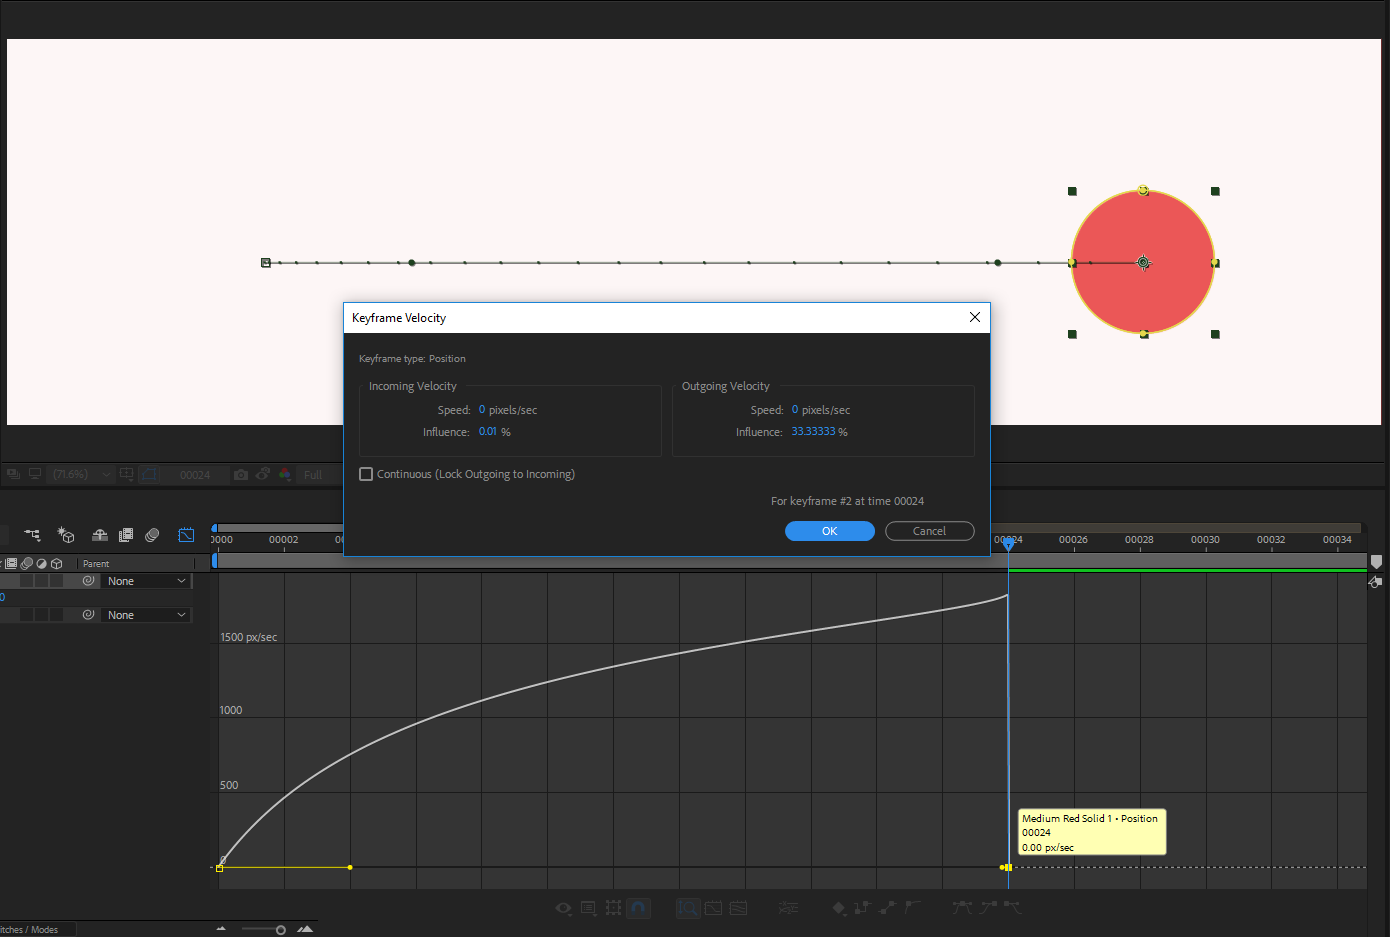The image size is (1390, 937).
Task: Click the red circle's center anchor point
Action: [x=1143, y=262]
